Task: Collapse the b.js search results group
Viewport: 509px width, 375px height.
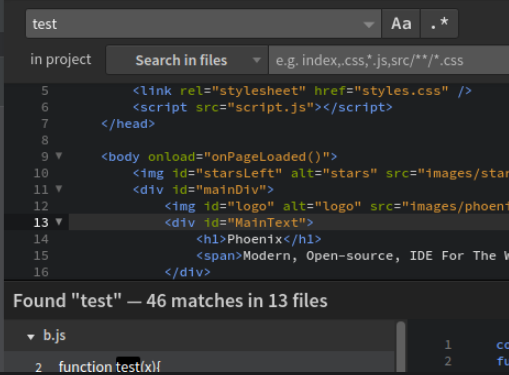Action: [x=31, y=337]
